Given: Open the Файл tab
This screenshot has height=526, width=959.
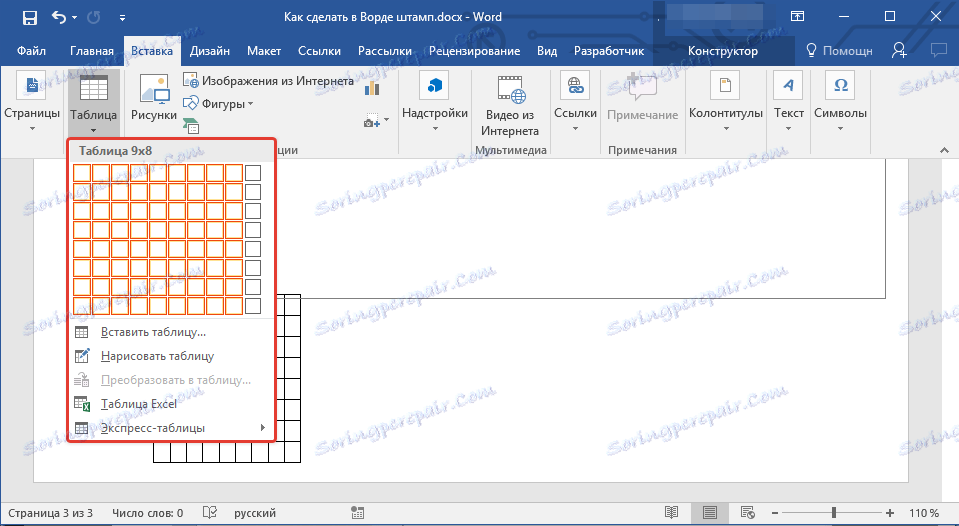Looking at the screenshot, I should pyautogui.click(x=31, y=51).
